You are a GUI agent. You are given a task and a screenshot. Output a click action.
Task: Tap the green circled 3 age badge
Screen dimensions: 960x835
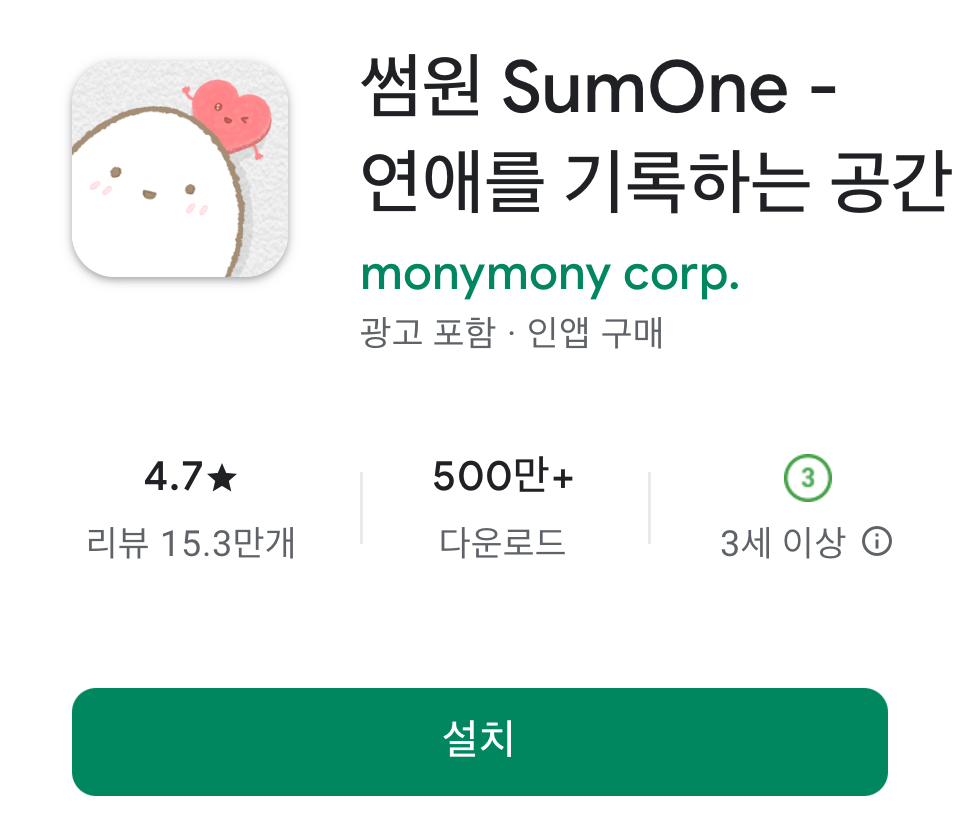(808, 477)
